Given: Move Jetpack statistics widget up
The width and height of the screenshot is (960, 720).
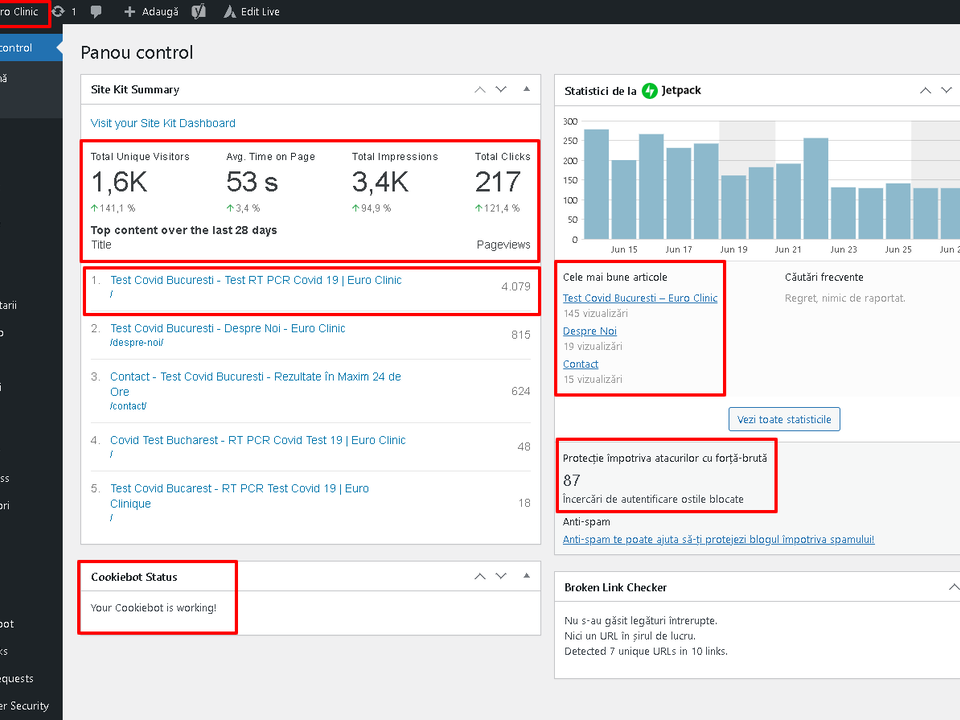Looking at the screenshot, I should tap(926, 91).
